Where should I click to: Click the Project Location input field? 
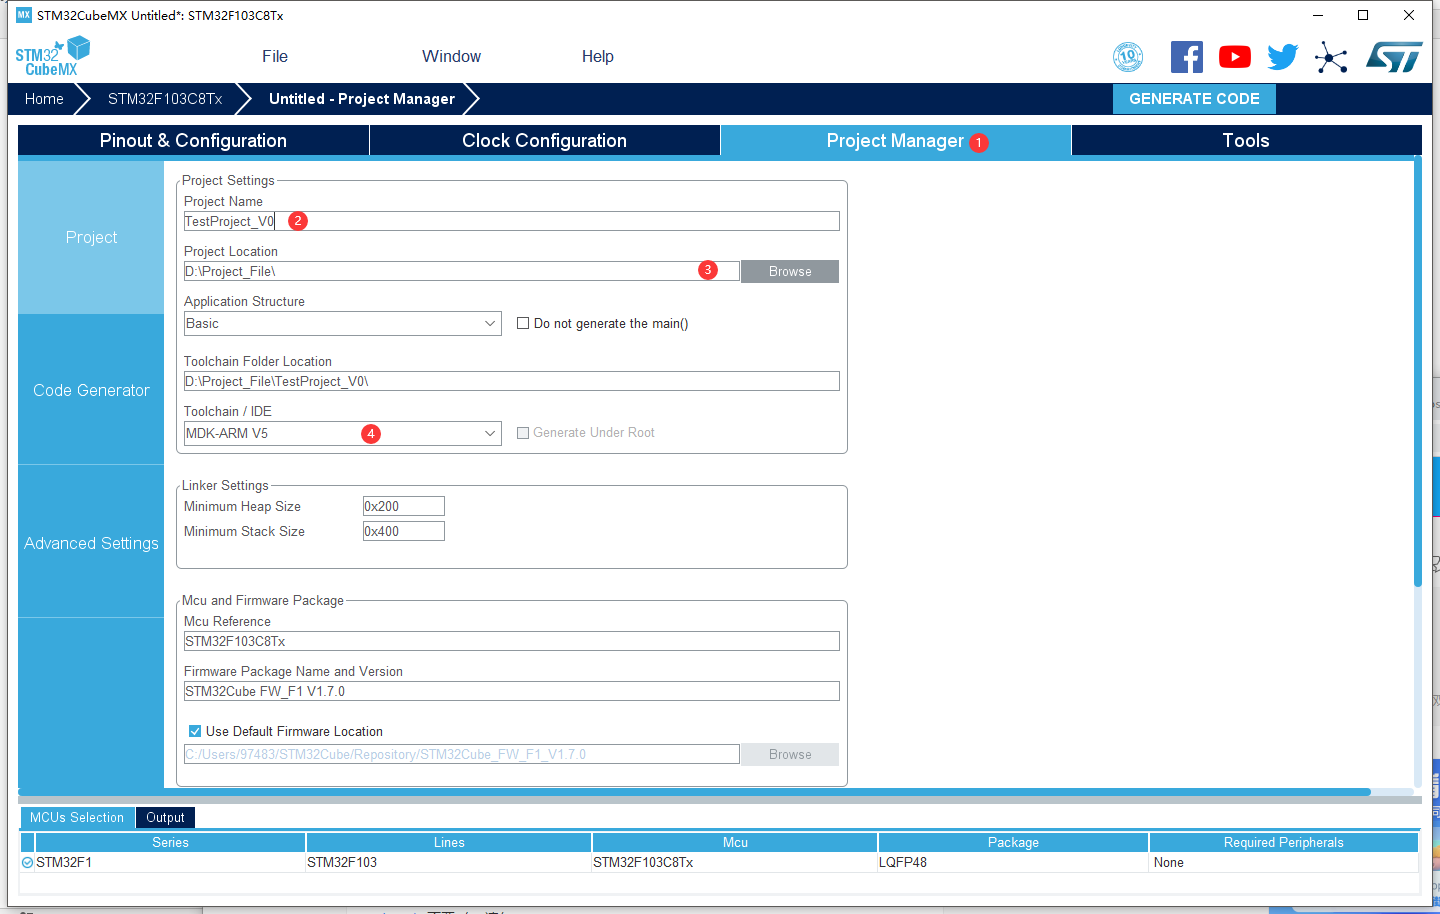point(462,272)
